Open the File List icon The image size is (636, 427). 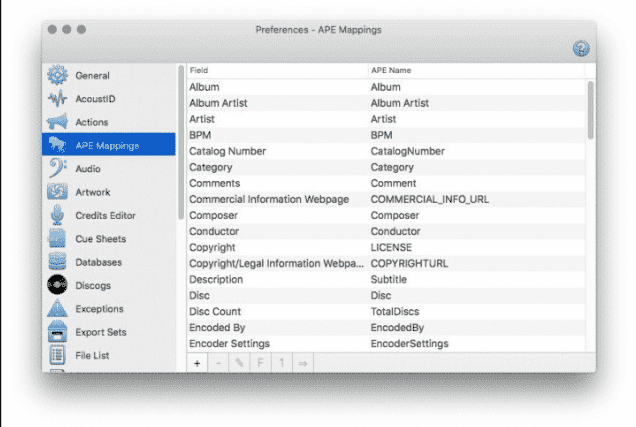point(57,355)
